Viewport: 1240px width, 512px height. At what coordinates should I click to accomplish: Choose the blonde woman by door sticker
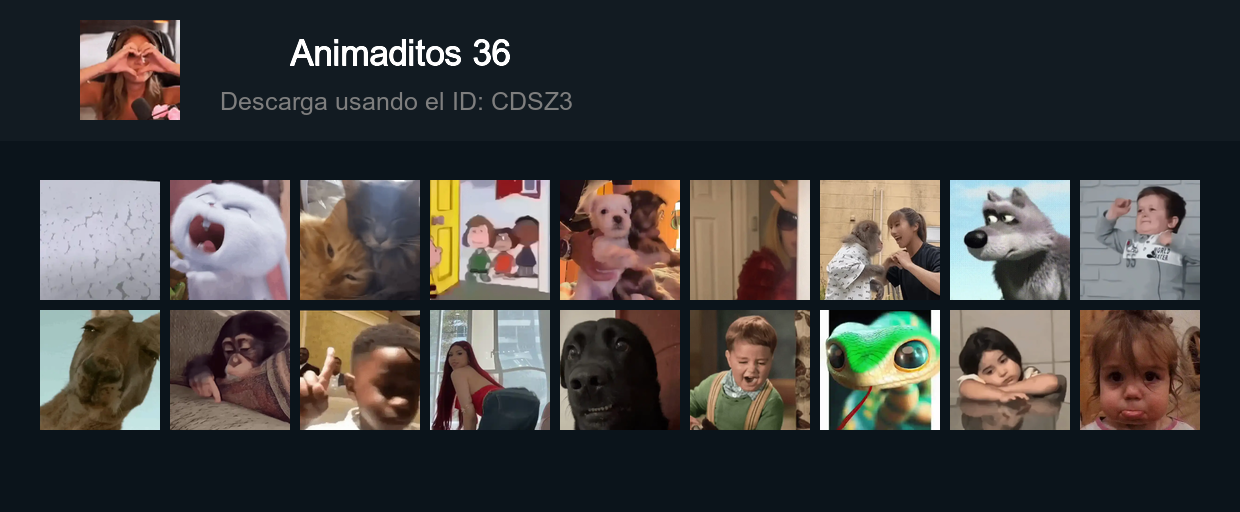[750, 240]
